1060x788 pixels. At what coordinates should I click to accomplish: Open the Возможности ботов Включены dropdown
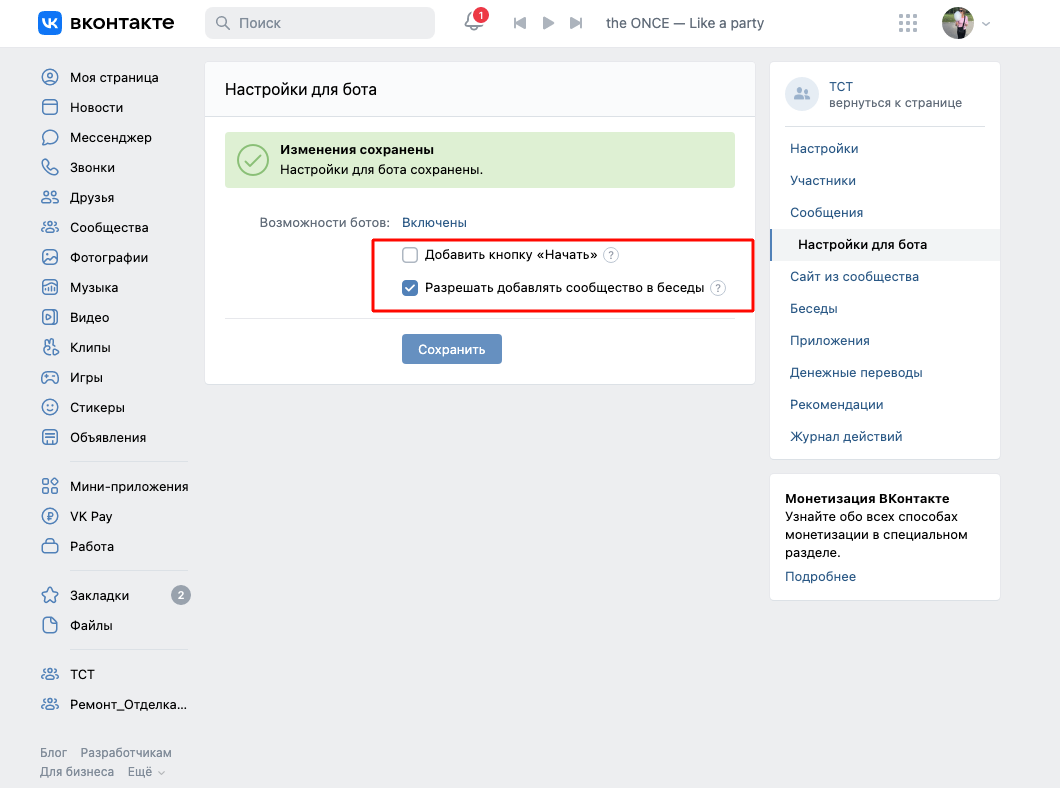point(434,223)
